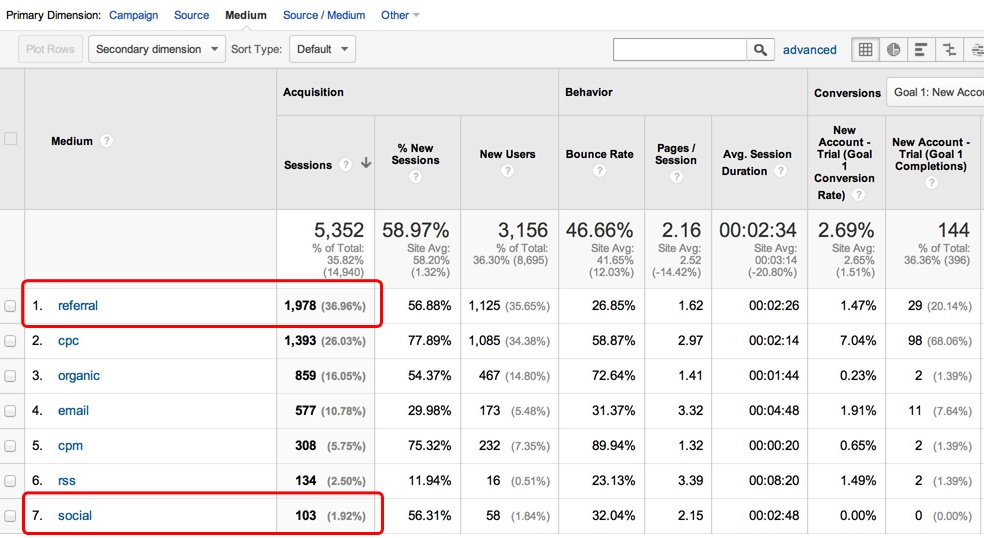Image resolution: width=984 pixels, height=538 pixels.
Task: Click the help icon next to Medium
Action: [x=107, y=141]
